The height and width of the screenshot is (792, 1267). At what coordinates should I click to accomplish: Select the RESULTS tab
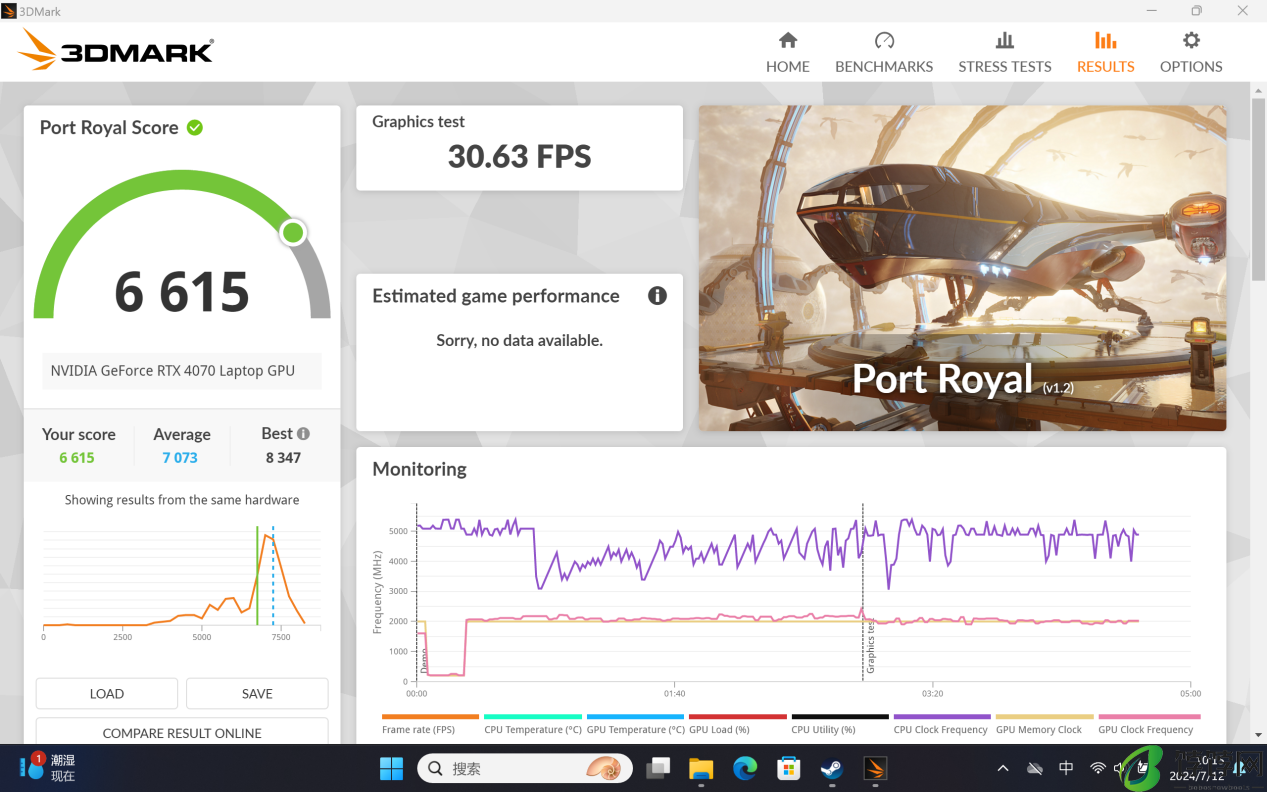(x=1105, y=53)
